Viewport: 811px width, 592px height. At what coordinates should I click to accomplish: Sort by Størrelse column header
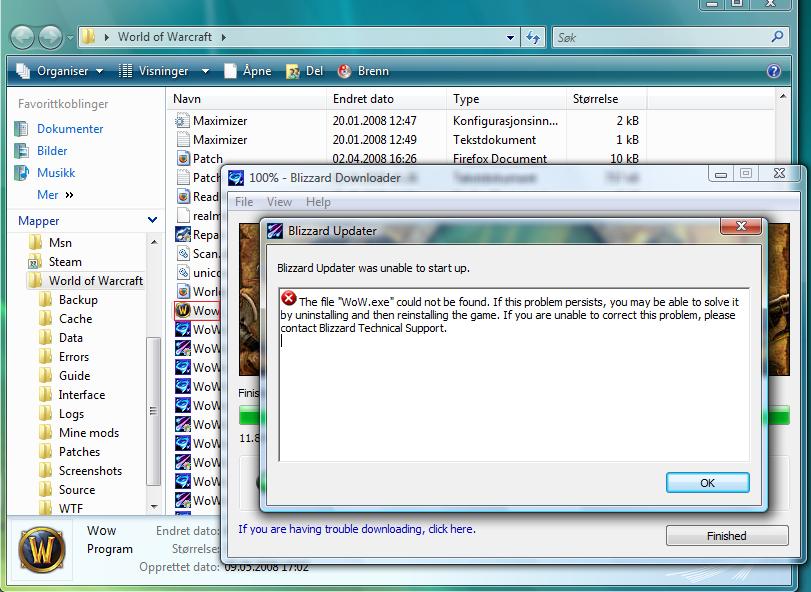click(606, 99)
